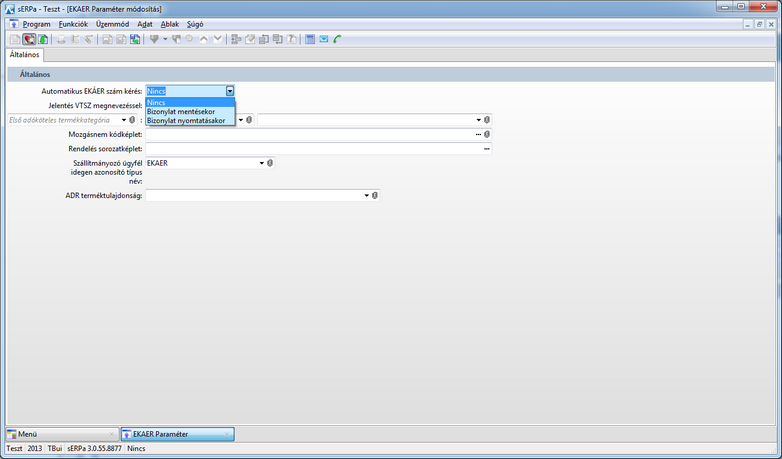
Task: Click the tree structure toolbar icon
Action: point(236,39)
